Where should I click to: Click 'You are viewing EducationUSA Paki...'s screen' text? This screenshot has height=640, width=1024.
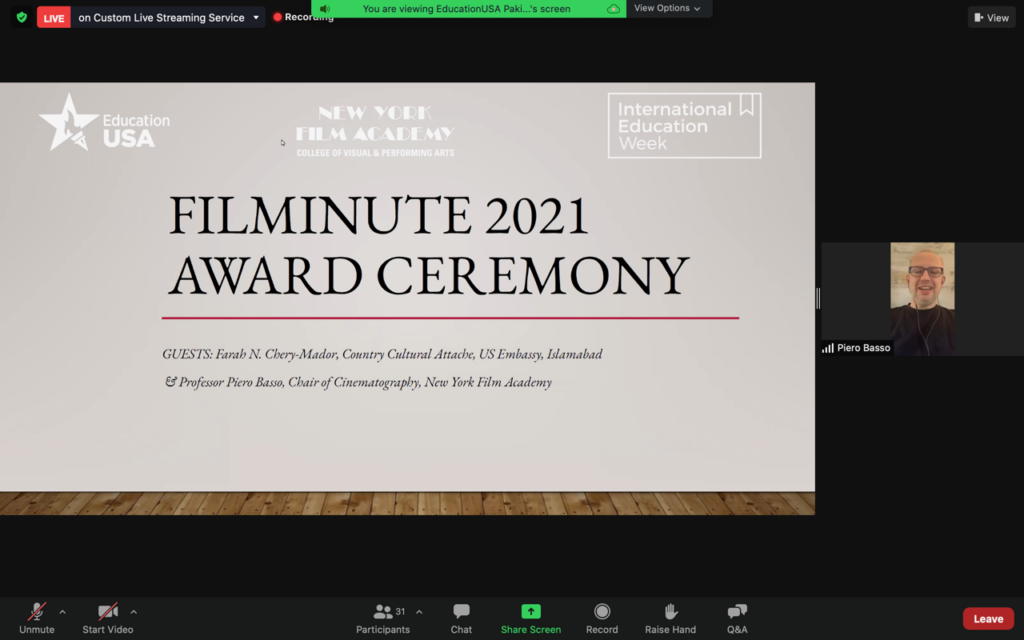466,8
